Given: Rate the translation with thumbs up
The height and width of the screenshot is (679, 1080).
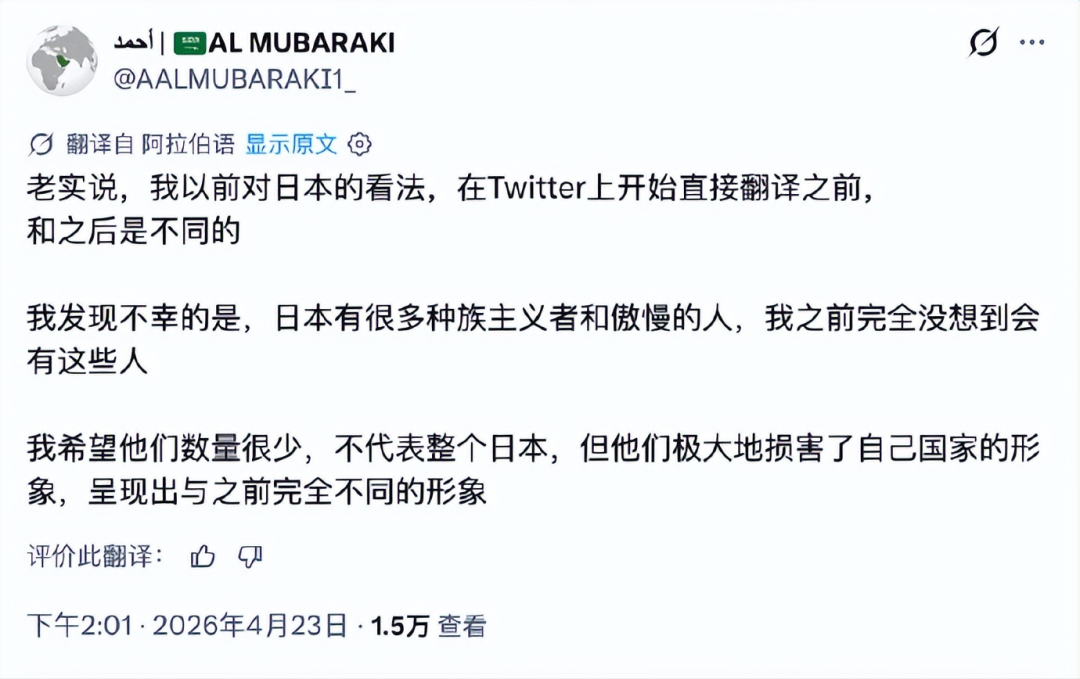Looking at the screenshot, I should tap(203, 557).
